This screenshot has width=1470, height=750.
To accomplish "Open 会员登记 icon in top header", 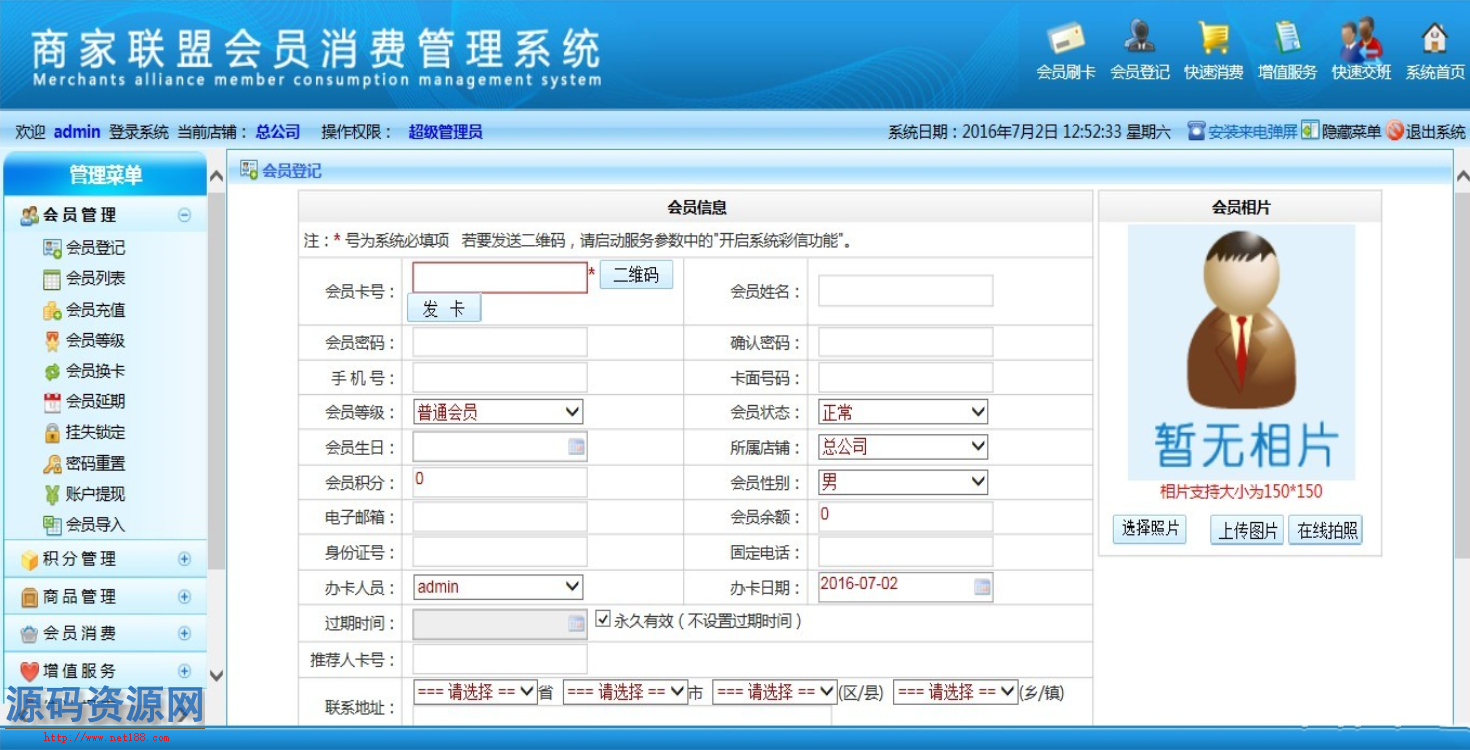I will (1139, 37).
